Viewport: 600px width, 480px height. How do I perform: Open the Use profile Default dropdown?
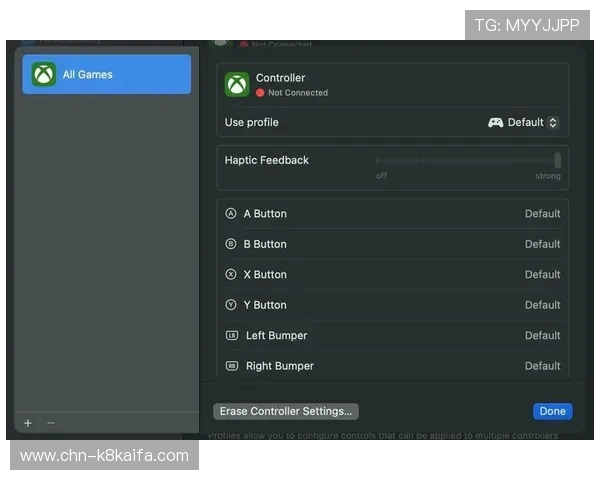coord(523,122)
